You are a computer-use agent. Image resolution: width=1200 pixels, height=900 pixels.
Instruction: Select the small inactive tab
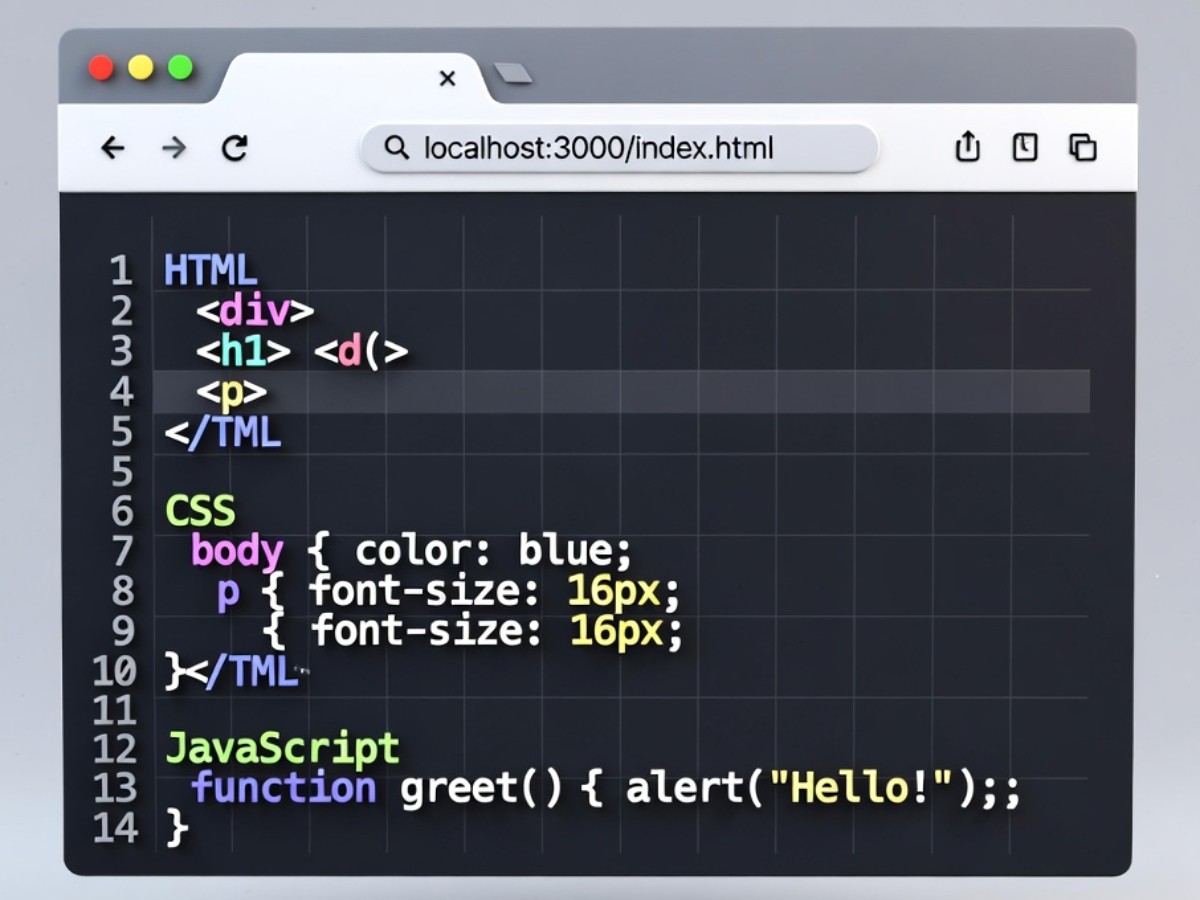tap(513, 73)
